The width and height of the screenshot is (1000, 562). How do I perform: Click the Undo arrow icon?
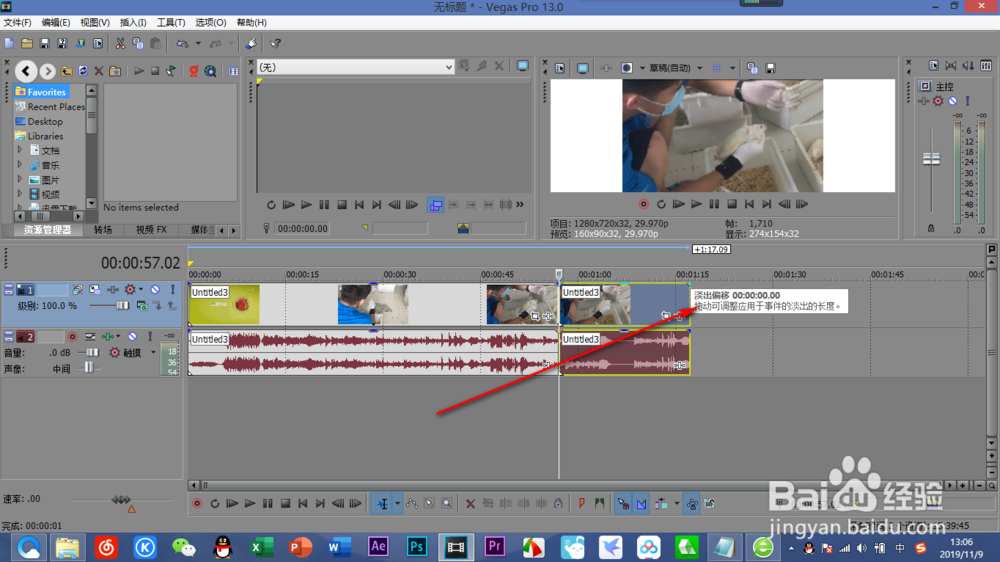click(182, 43)
